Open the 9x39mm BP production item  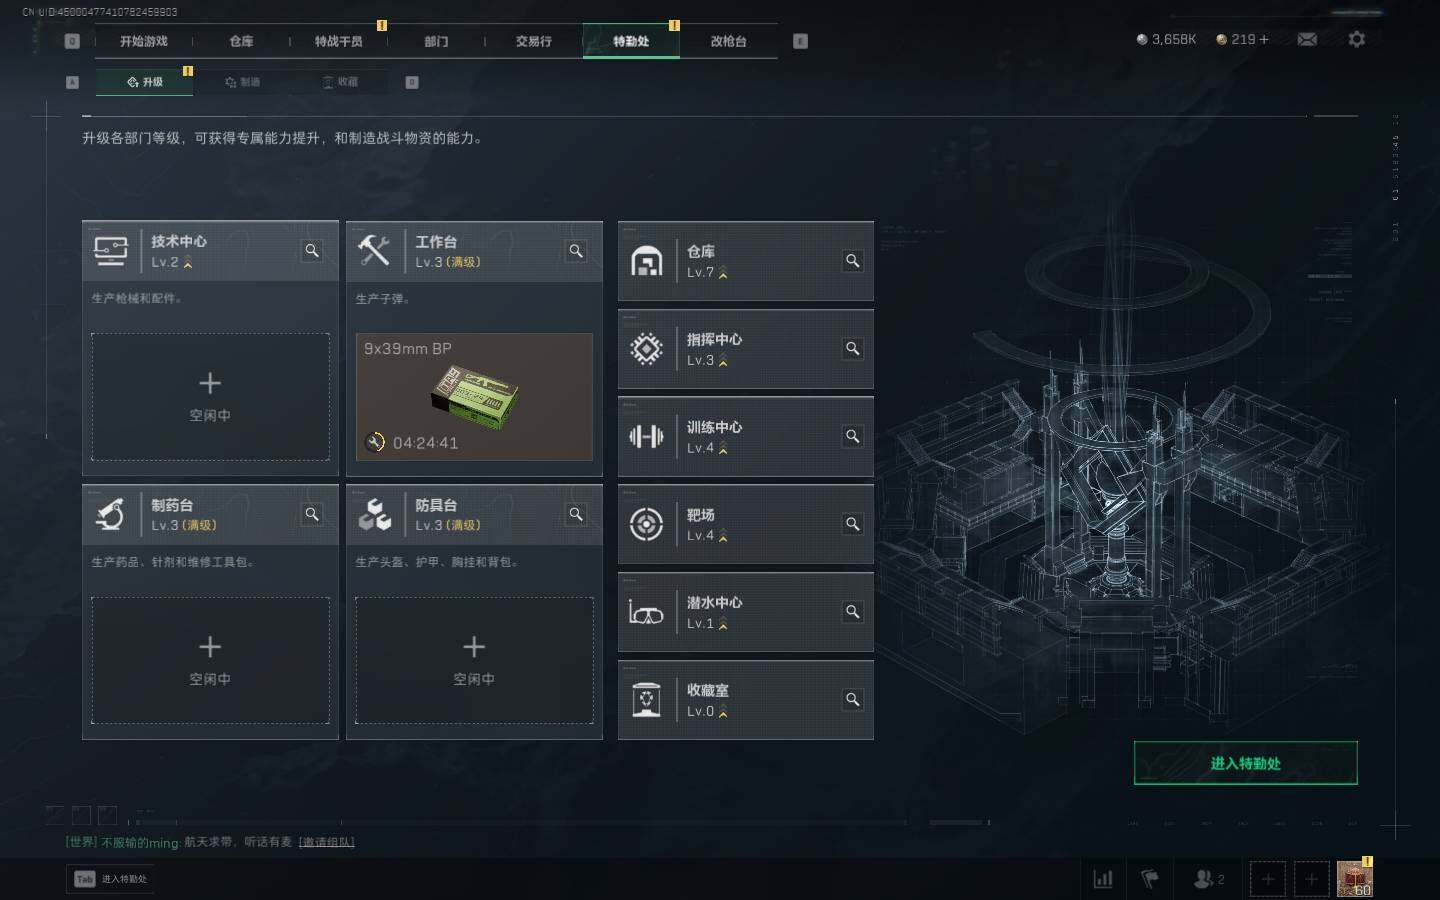[474, 397]
